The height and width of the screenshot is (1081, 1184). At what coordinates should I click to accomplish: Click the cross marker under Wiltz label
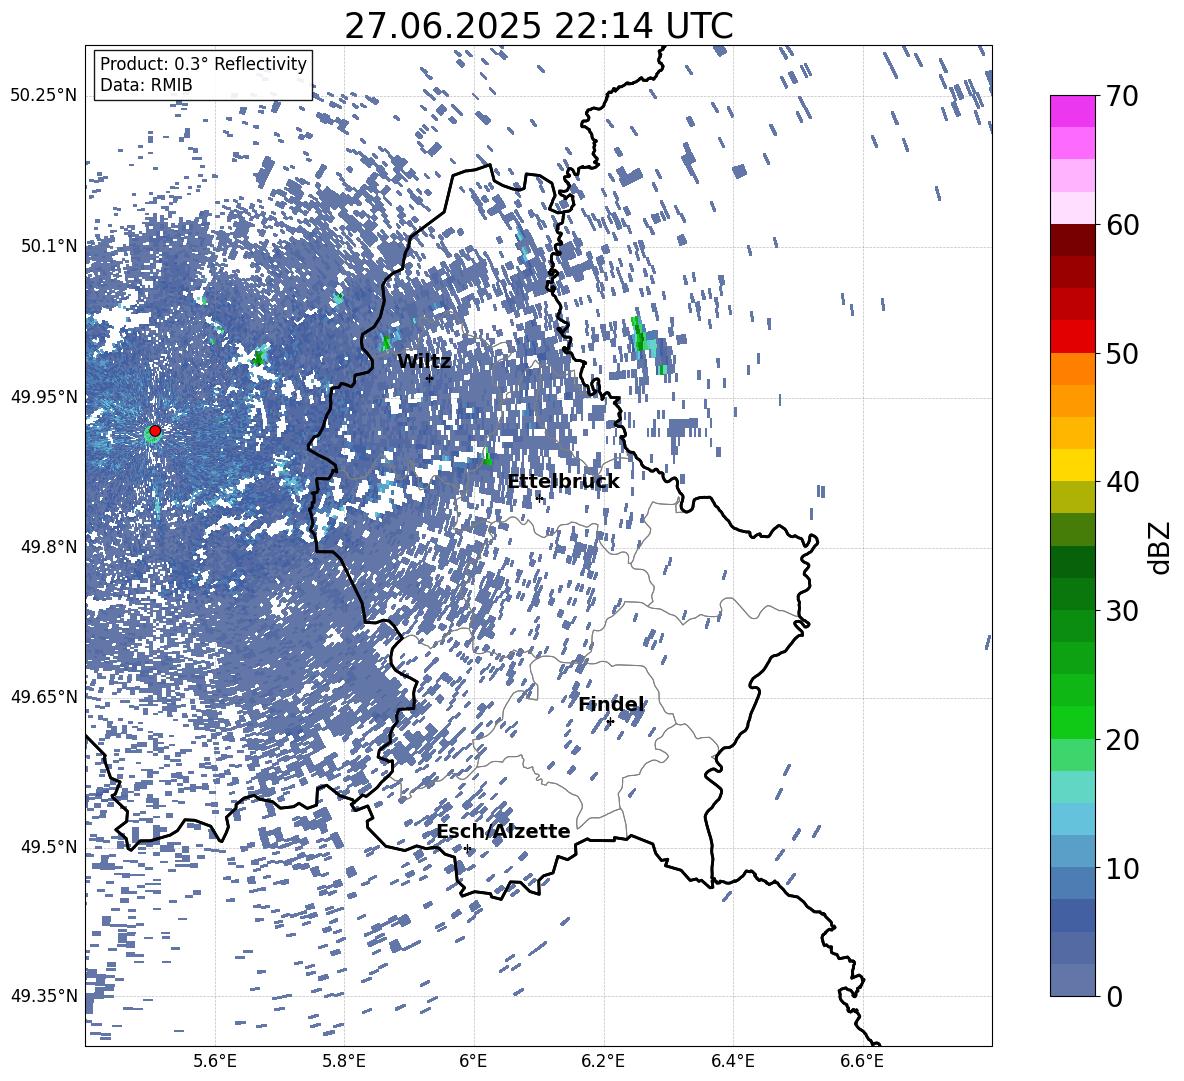pyautogui.click(x=430, y=378)
